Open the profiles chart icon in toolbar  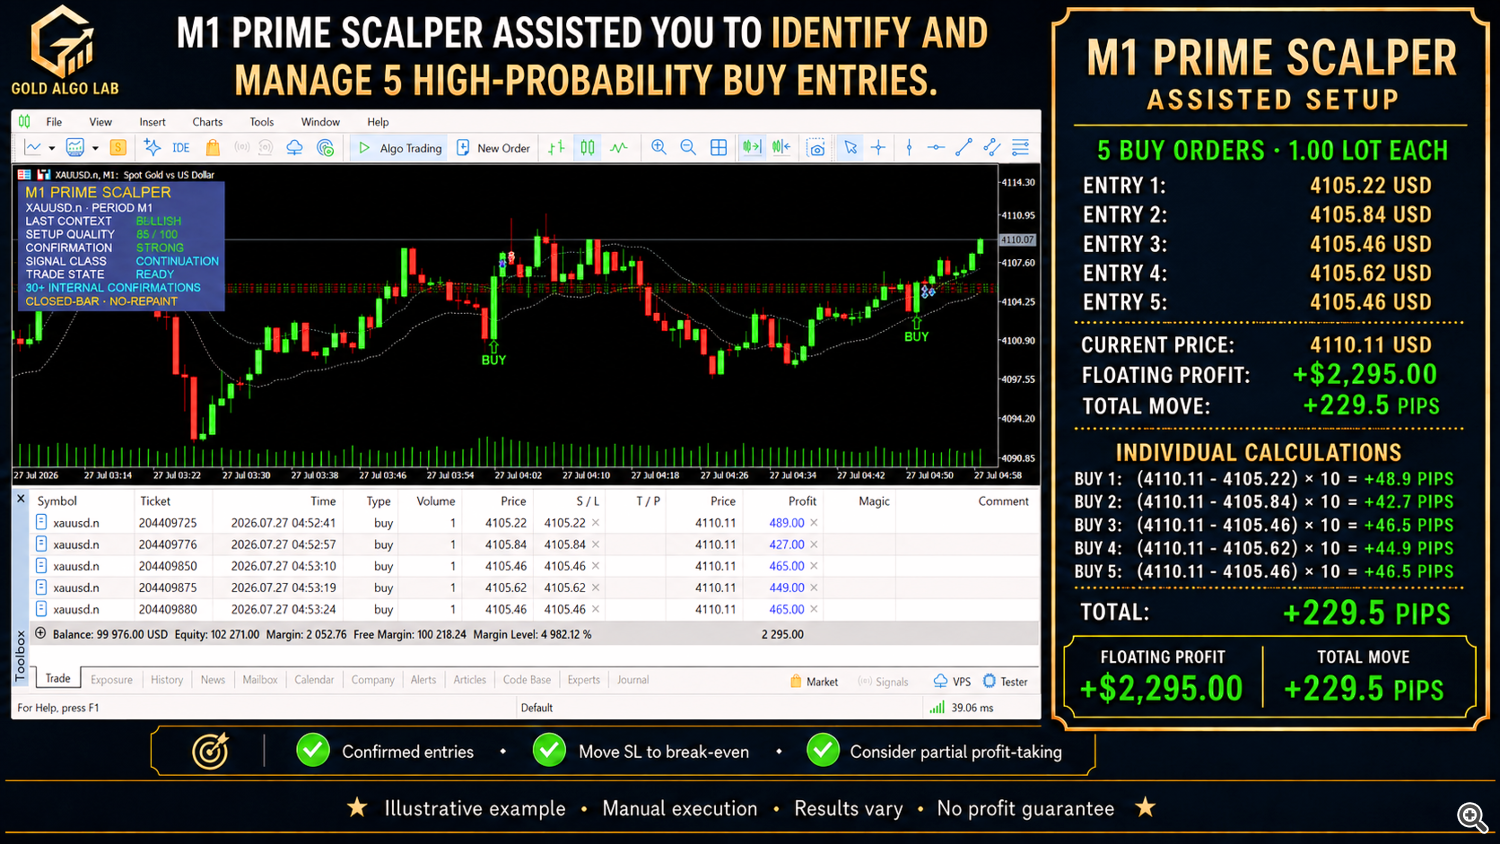[x=75, y=148]
